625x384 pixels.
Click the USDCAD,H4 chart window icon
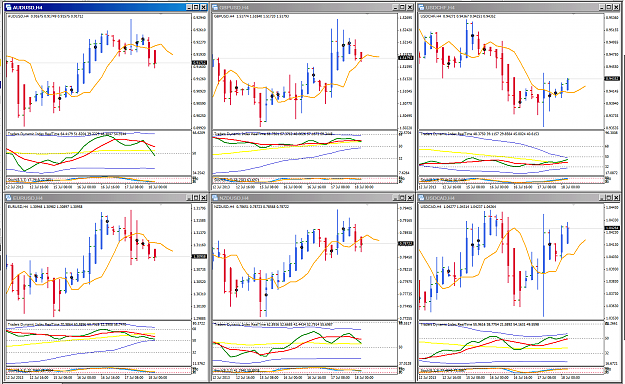click(x=421, y=198)
